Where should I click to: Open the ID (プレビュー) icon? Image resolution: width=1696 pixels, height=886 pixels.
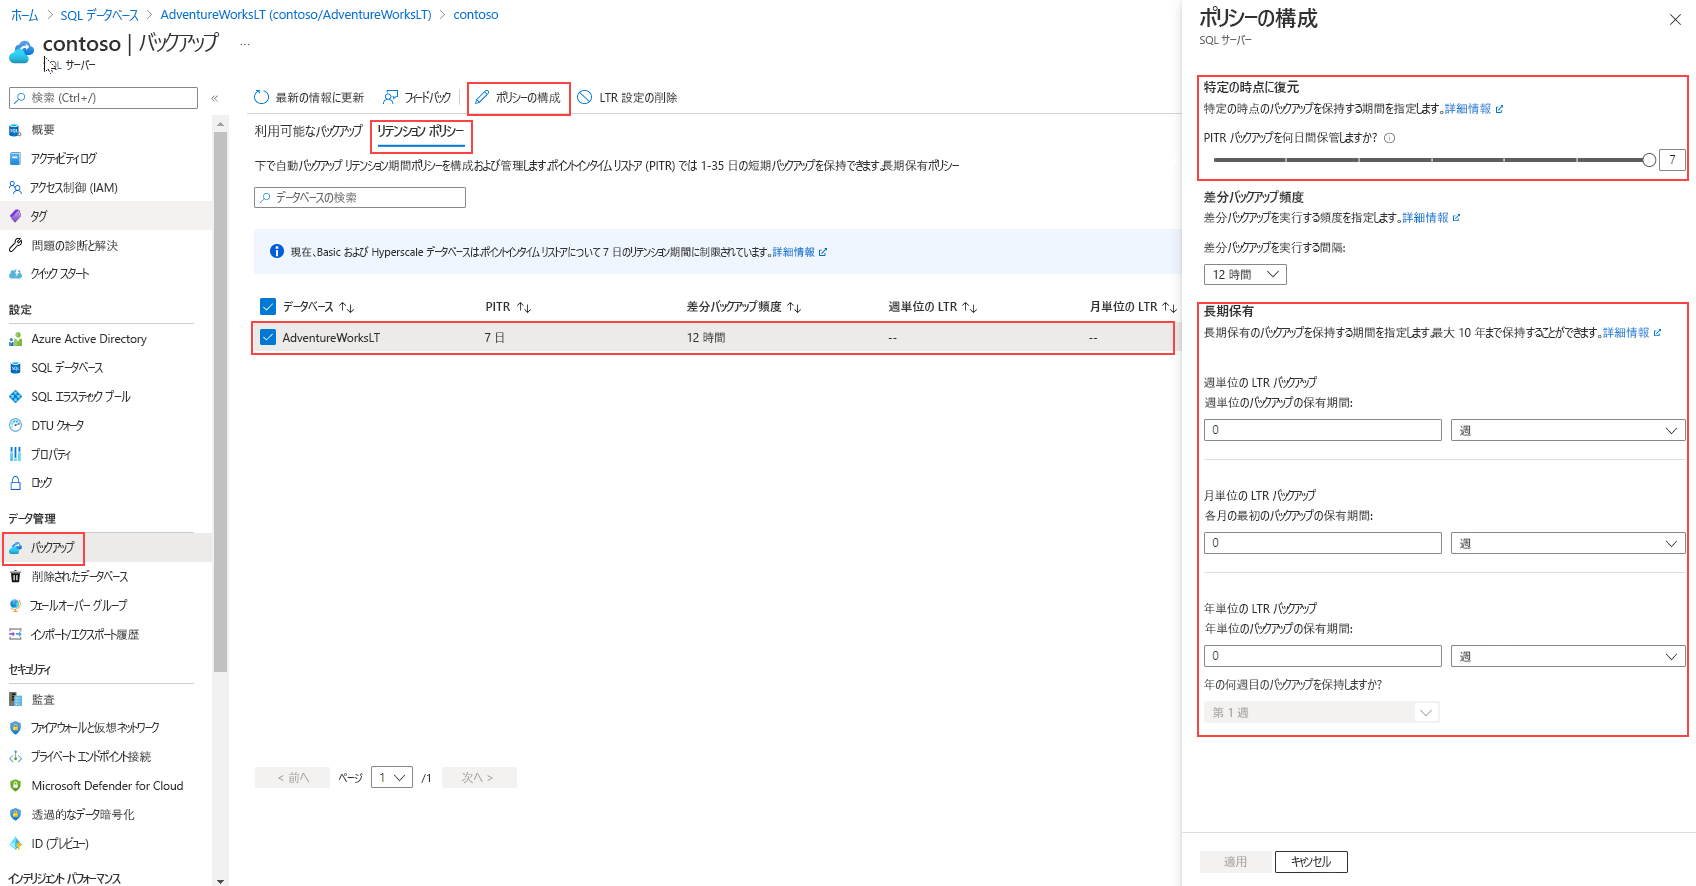point(15,844)
